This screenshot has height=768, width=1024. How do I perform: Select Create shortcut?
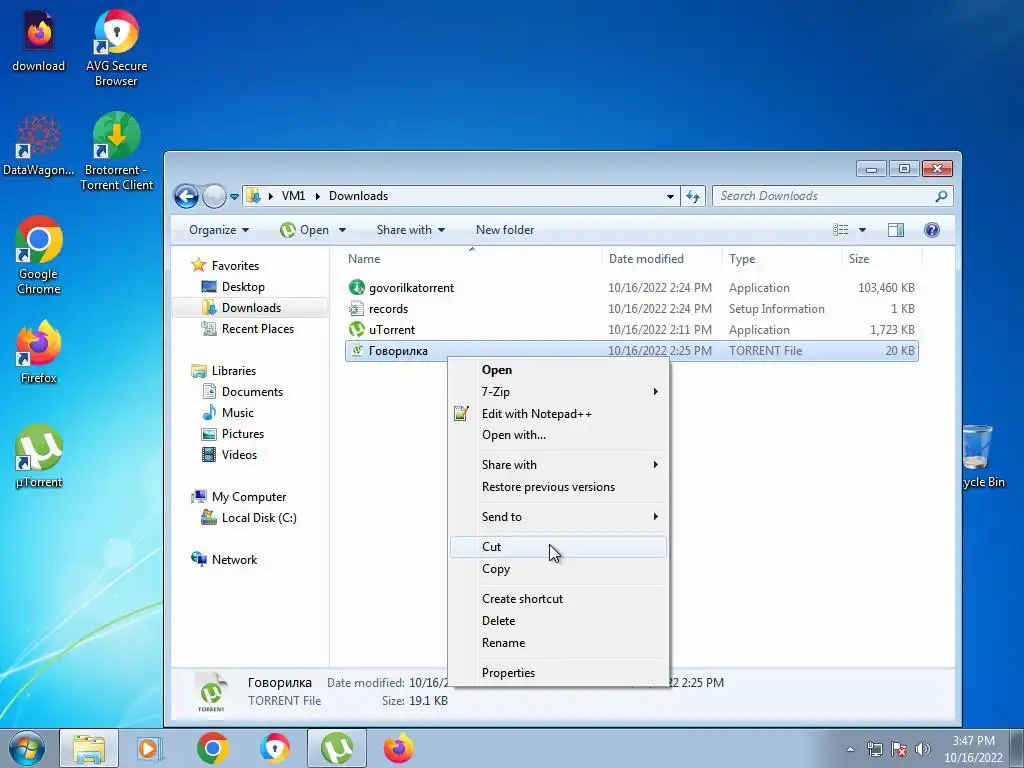558,599
